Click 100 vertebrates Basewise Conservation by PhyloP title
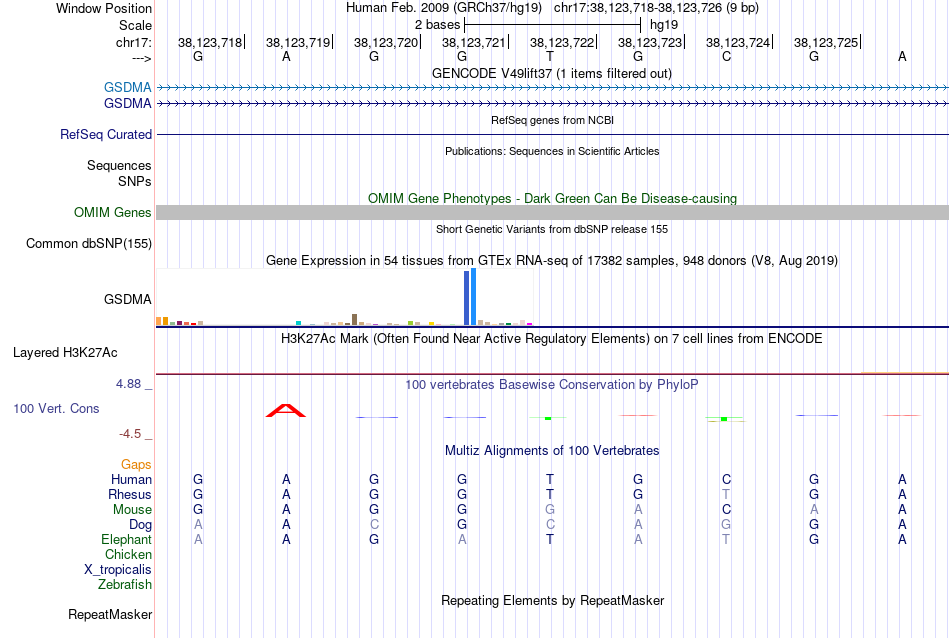The height and width of the screenshot is (638, 950). [x=552, y=384]
